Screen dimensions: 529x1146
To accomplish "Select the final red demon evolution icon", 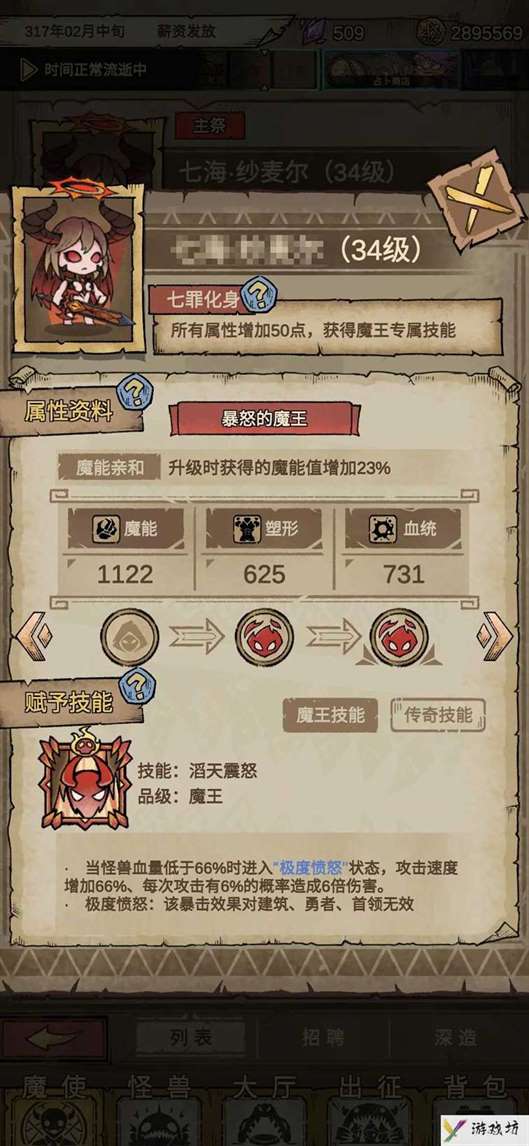I will tap(399, 637).
